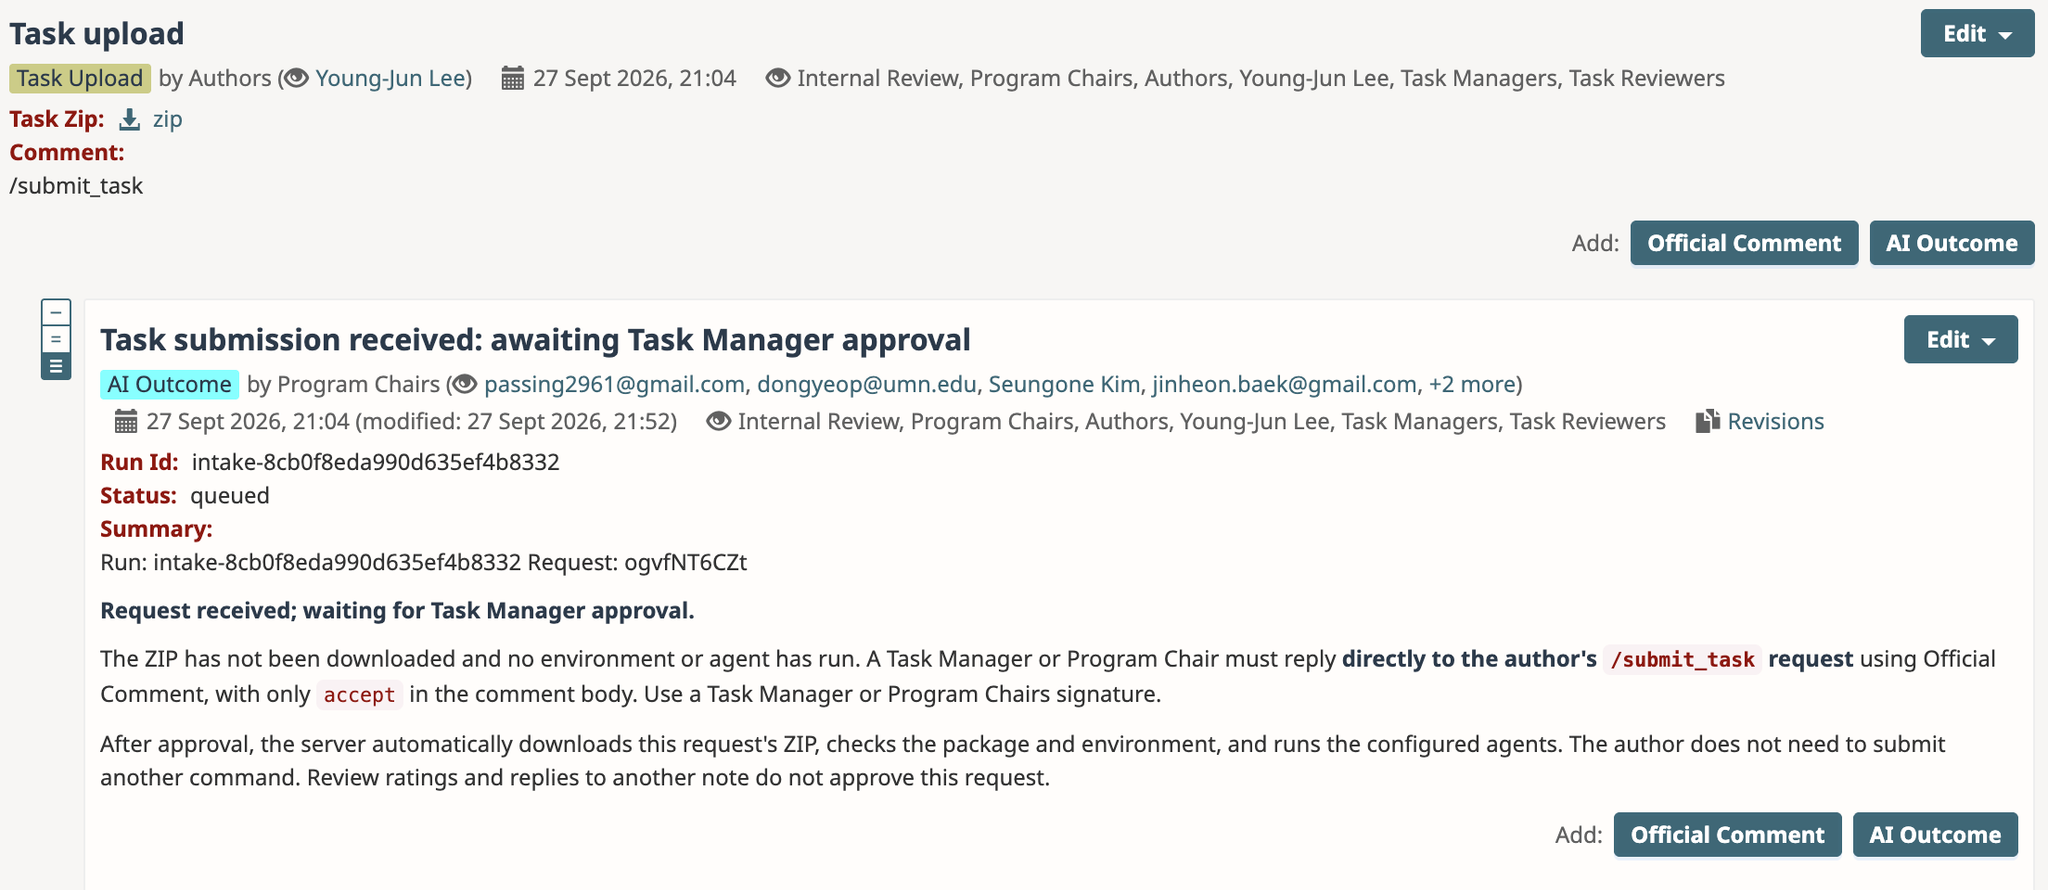The image size is (2048, 890).
Task: View the Revisions history link
Action: (1775, 421)
